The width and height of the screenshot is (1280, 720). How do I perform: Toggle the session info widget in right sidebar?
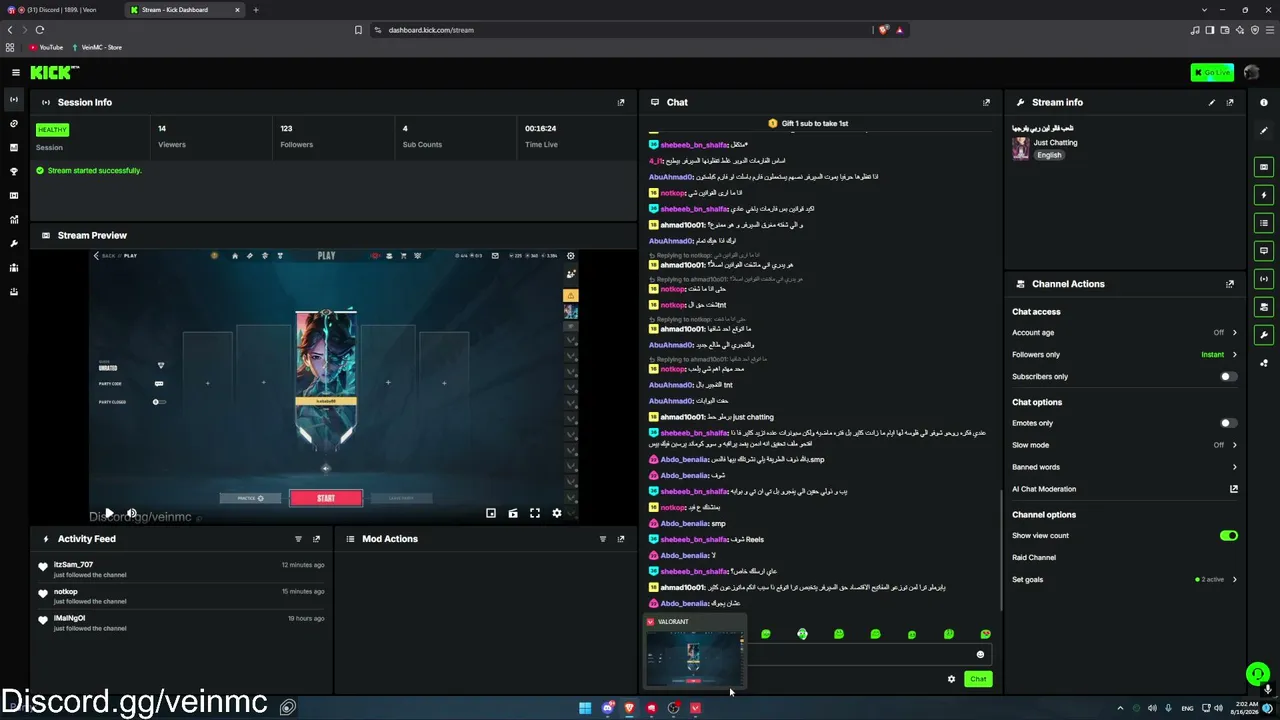(x=1264, y=279)
